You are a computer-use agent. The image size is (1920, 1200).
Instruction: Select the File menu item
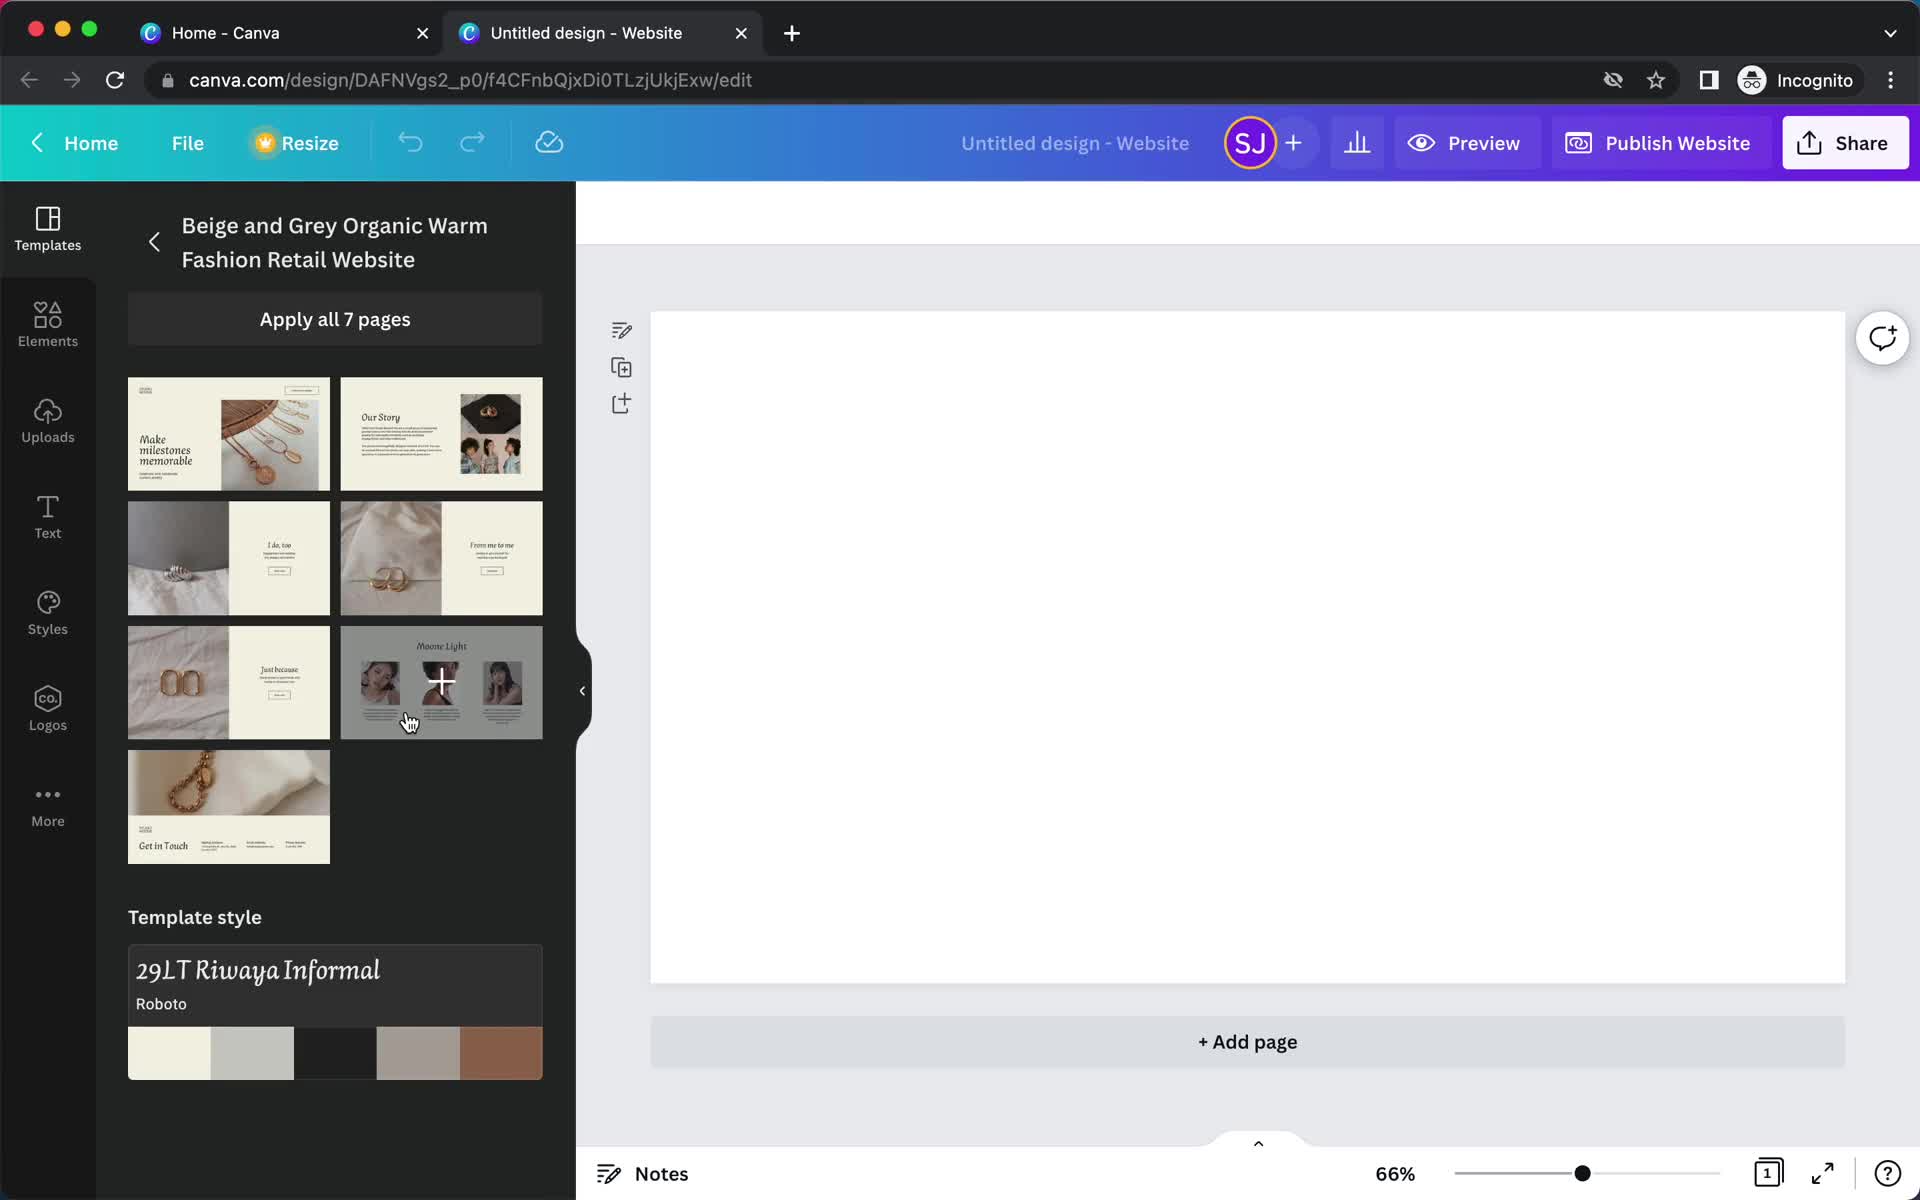(187, 142)
